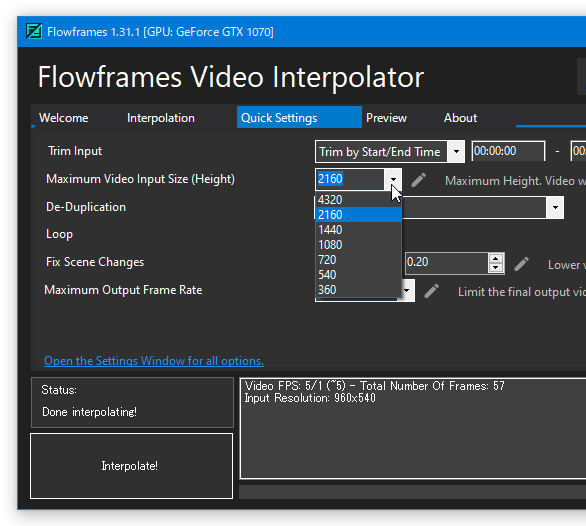Pick 540 in the height dropdown list

[x=358, y=274]
